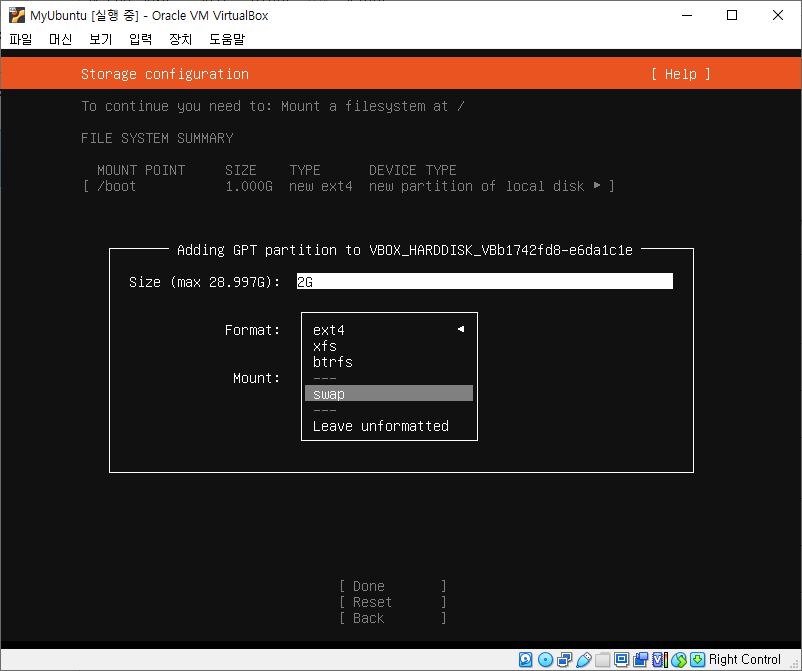Click the Done button
Screen dimensions: 802x671
tap(393, 586)
